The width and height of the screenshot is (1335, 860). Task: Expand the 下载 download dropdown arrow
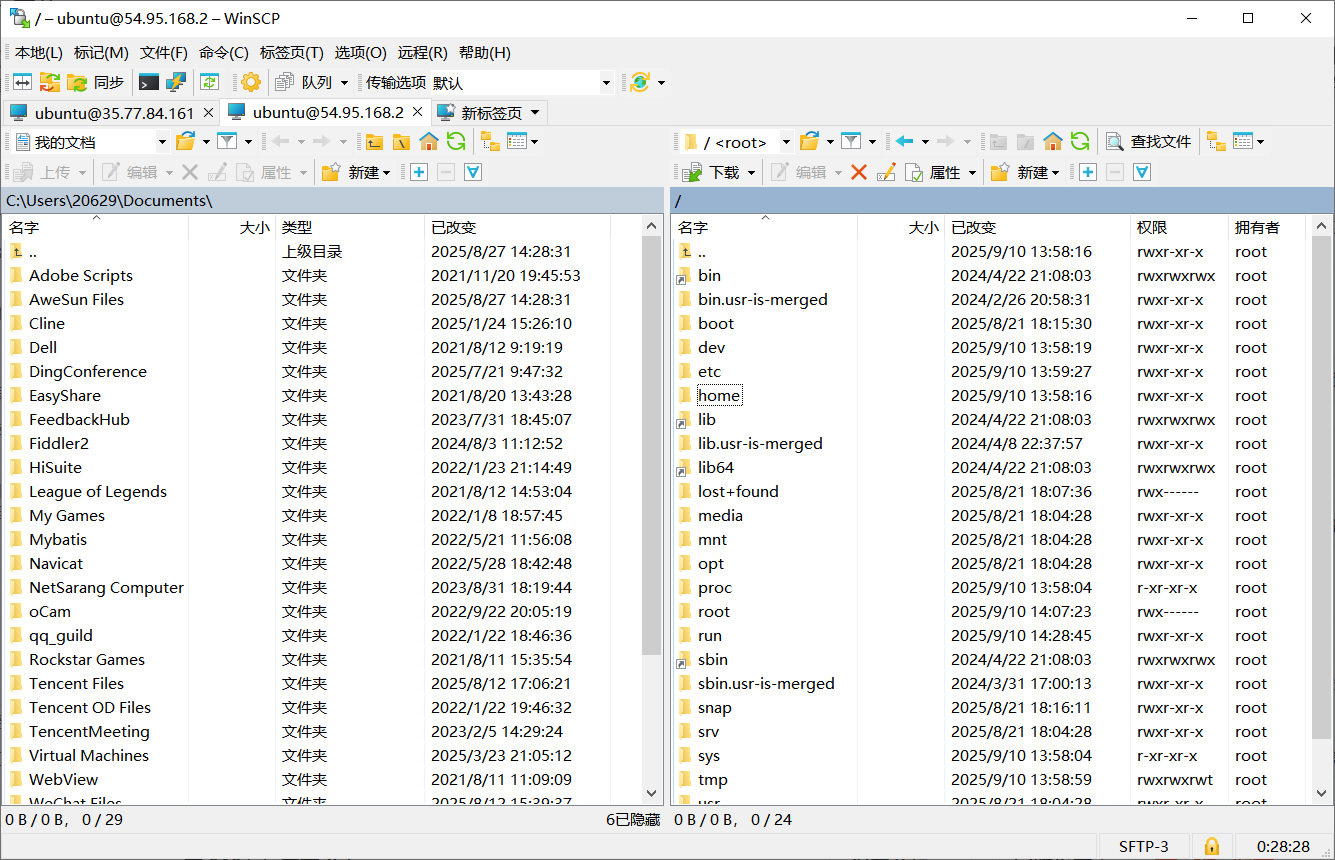[x=752, y=173]
